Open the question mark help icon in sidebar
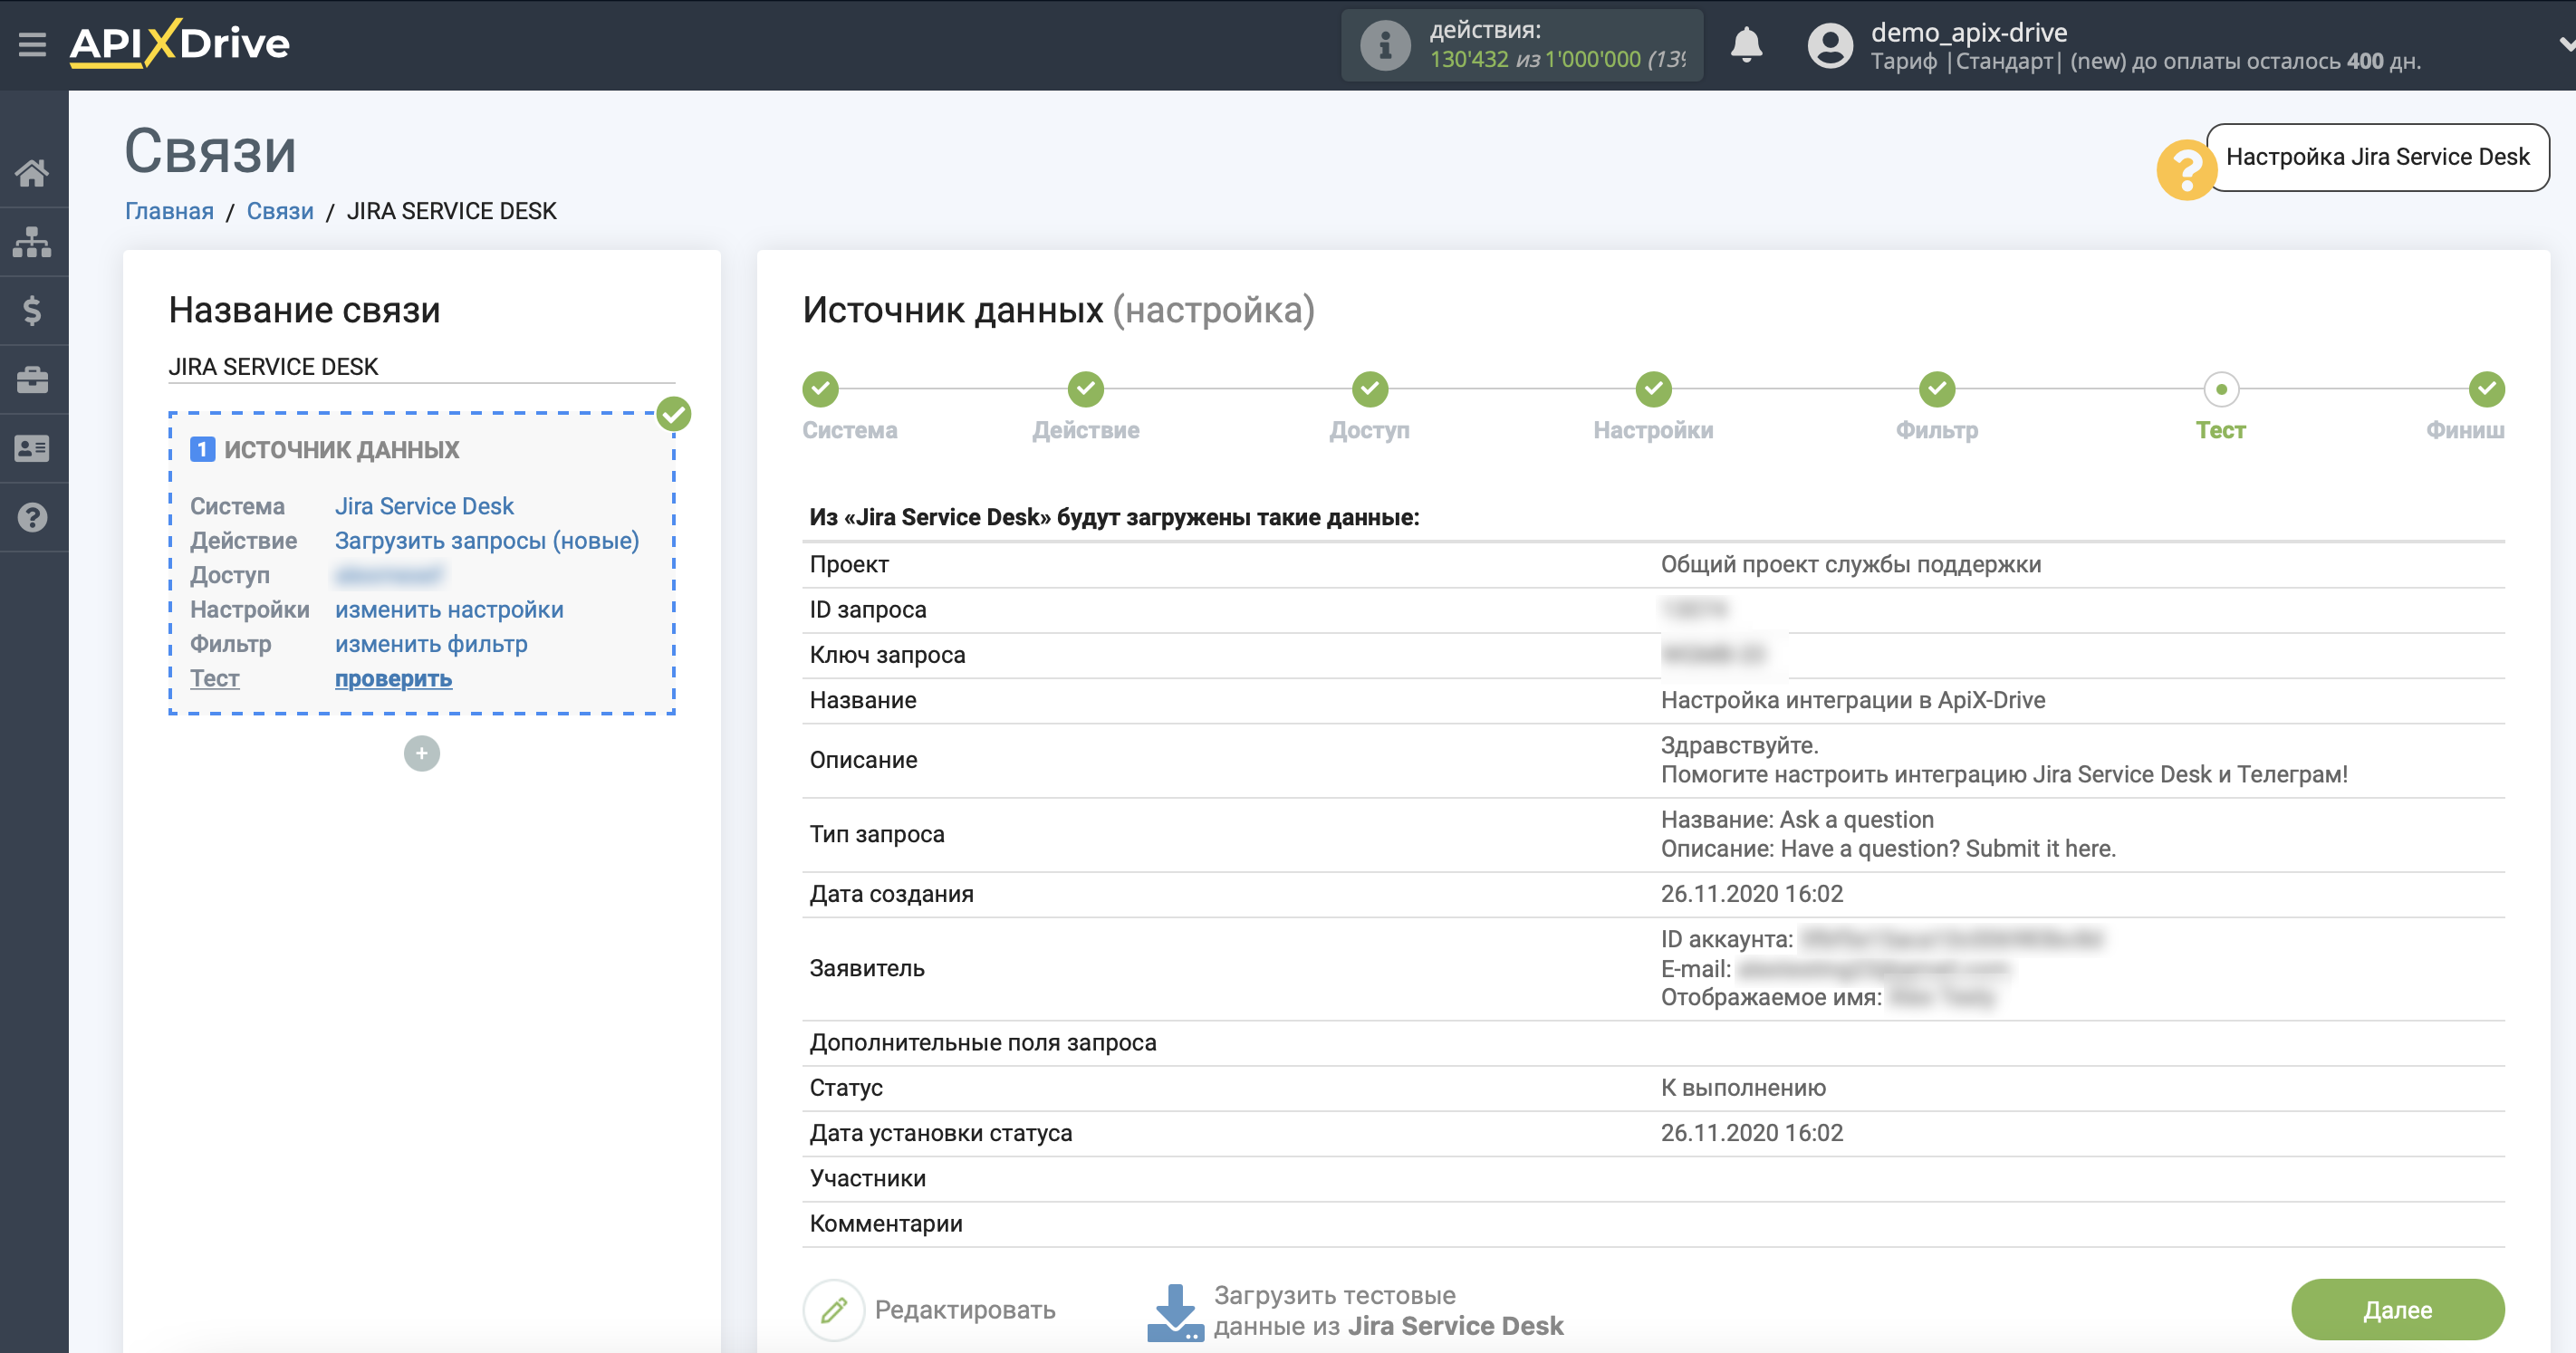This screenshot has width=2576, height=1353. pos(32,518)
